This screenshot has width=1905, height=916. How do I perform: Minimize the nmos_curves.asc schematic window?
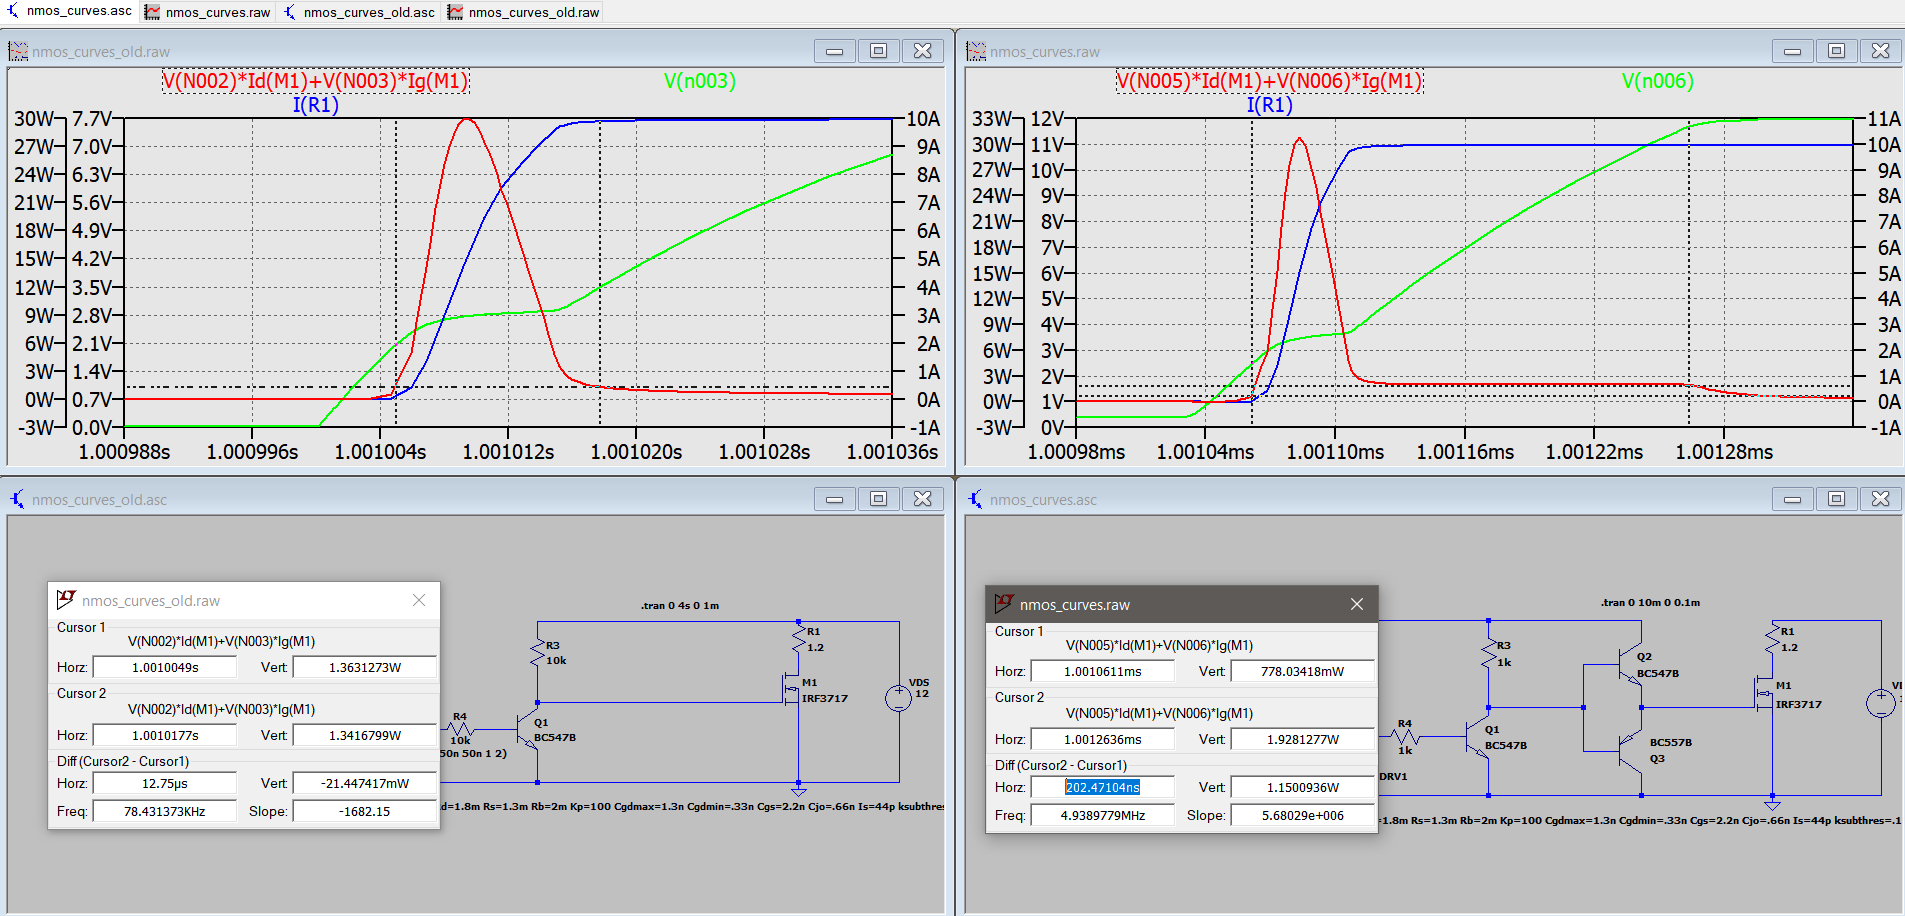point(1792,499)
